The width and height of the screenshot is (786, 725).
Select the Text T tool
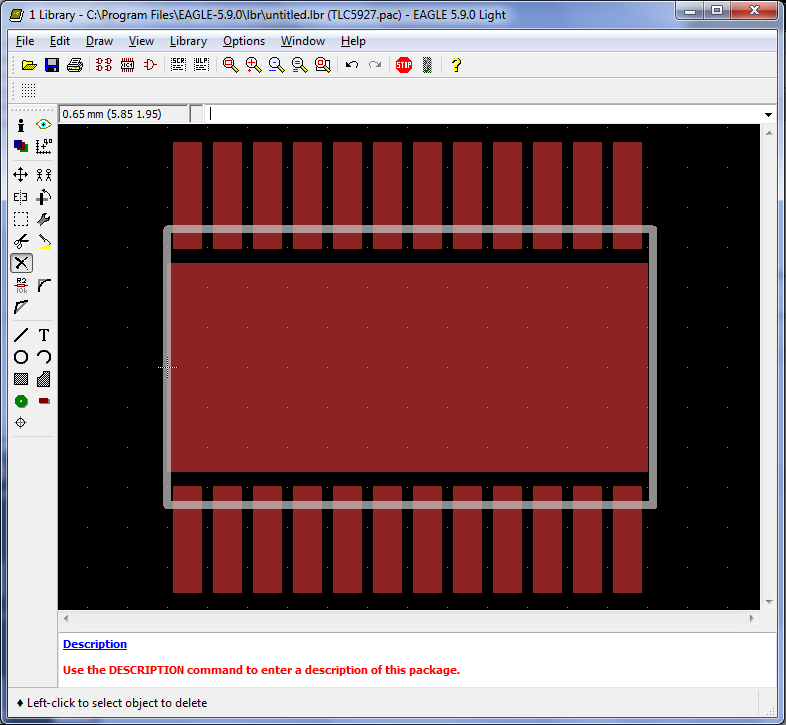[44, 335]
